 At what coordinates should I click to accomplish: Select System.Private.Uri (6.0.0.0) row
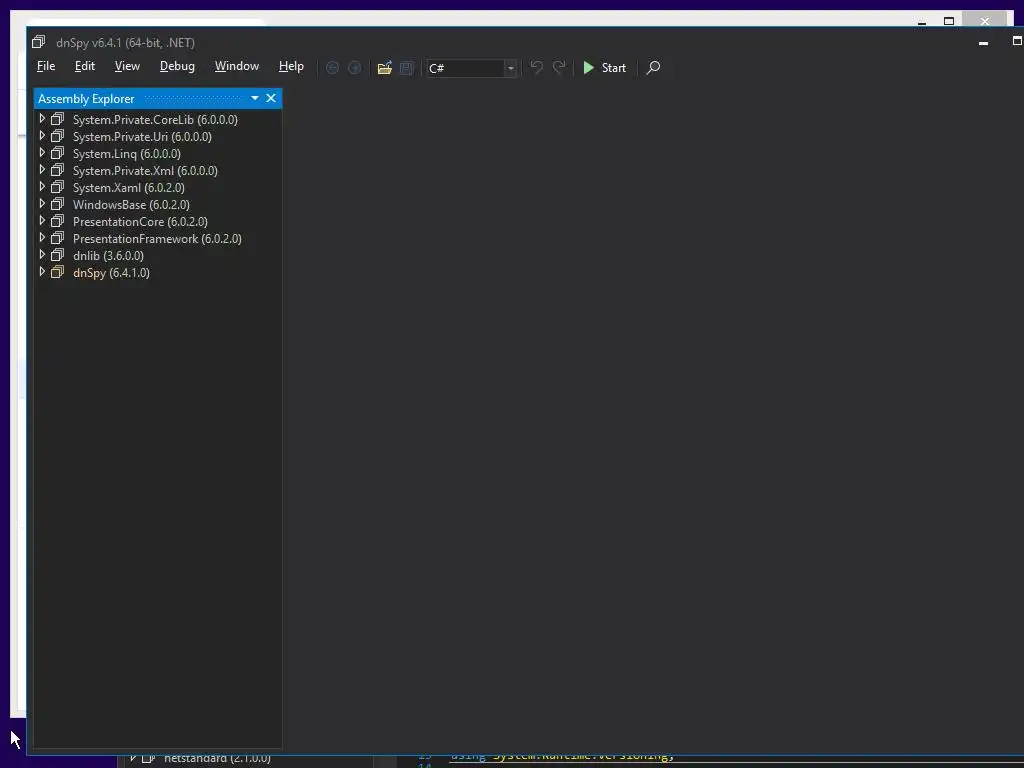[x=157, y=136]
